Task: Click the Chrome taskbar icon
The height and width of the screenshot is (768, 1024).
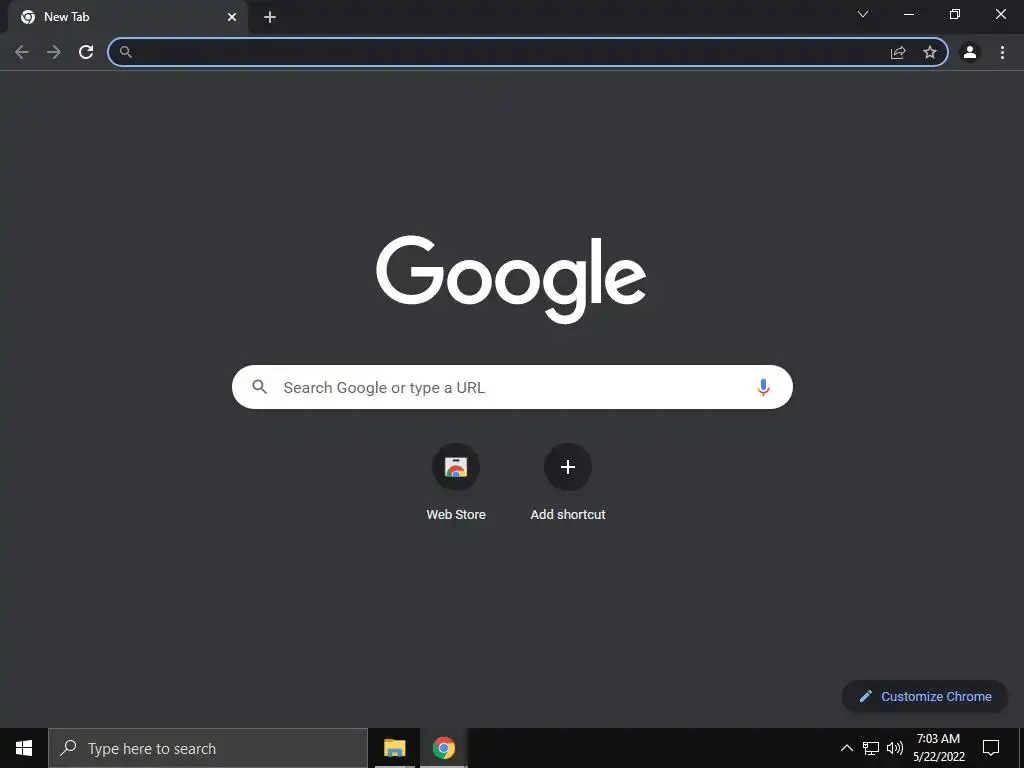Action: [x=443, y=748]
